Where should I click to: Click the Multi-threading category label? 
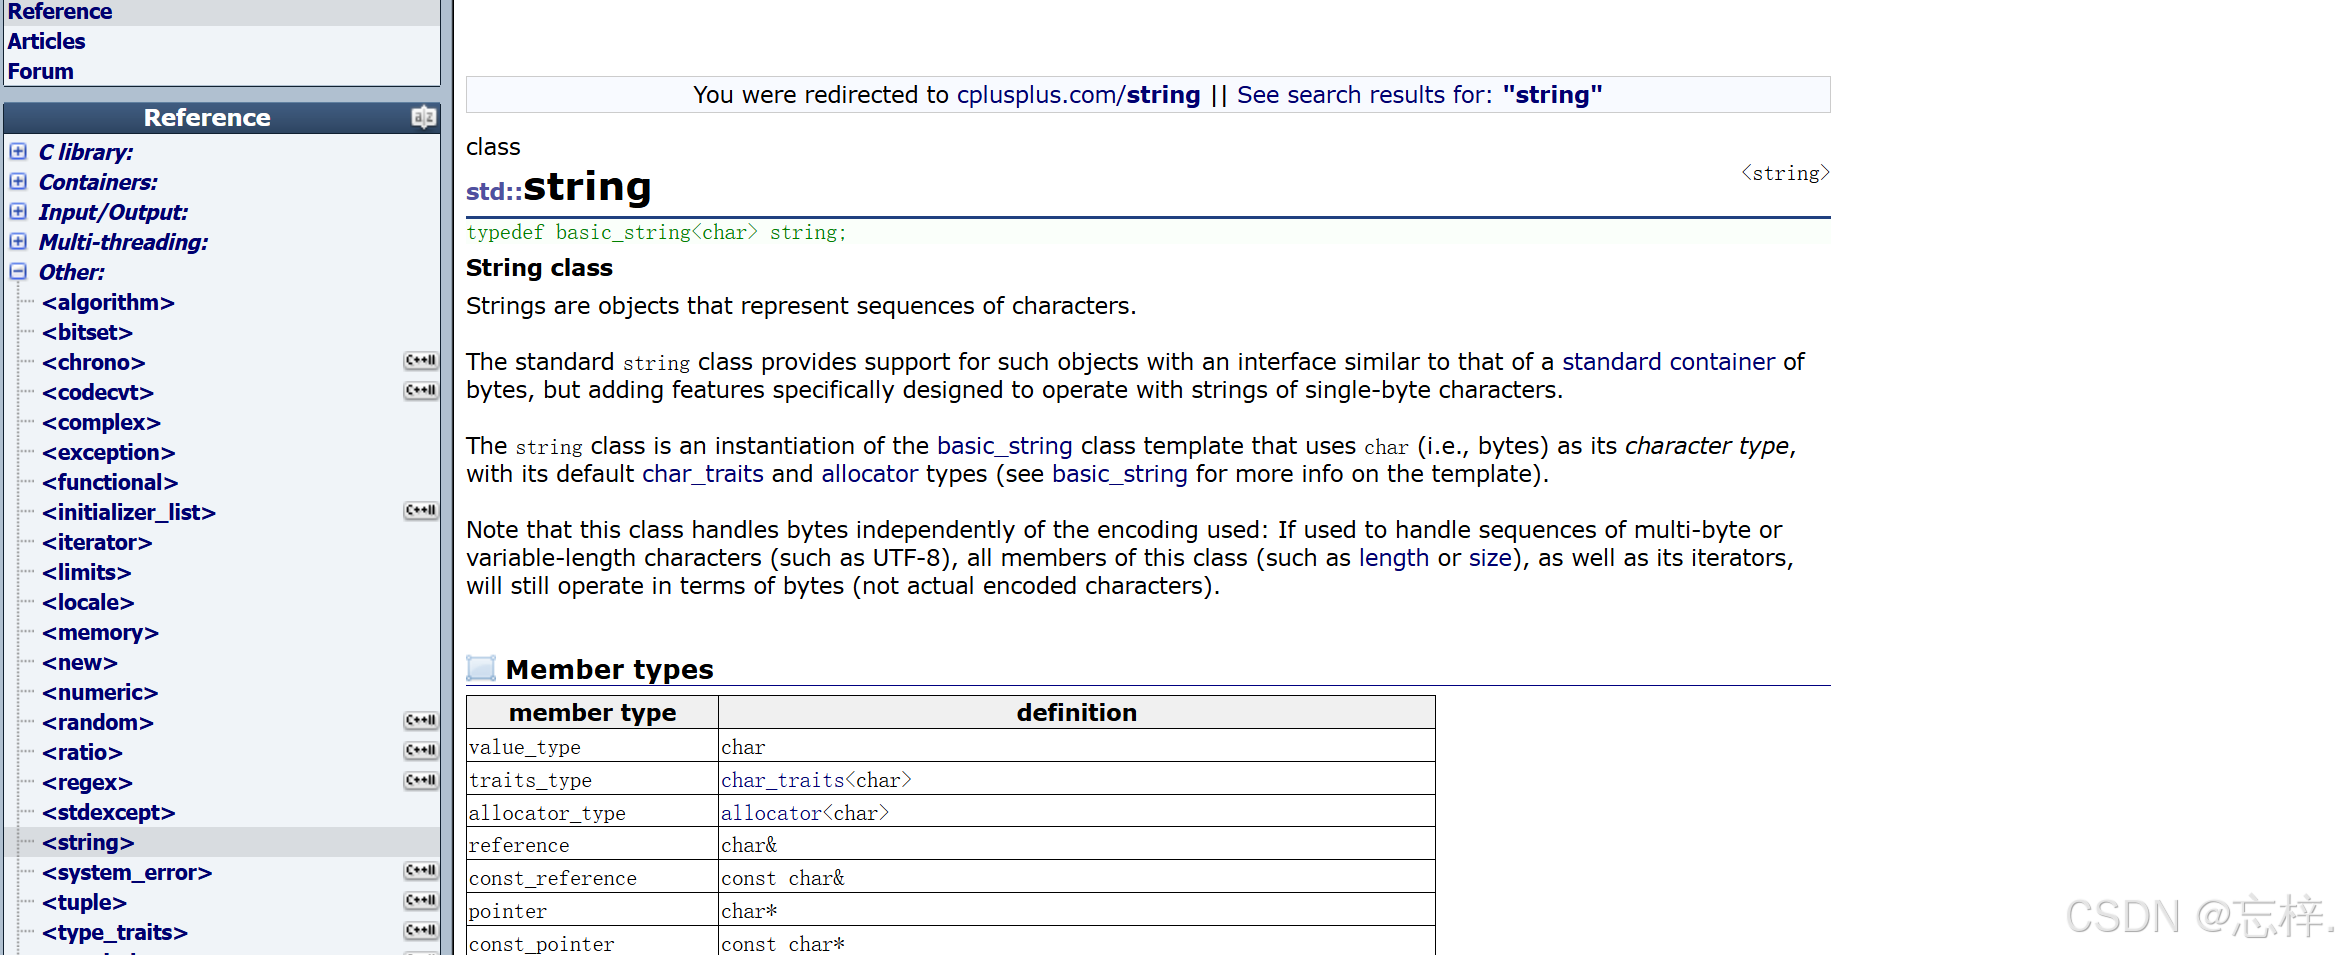[x=123, y=242]
